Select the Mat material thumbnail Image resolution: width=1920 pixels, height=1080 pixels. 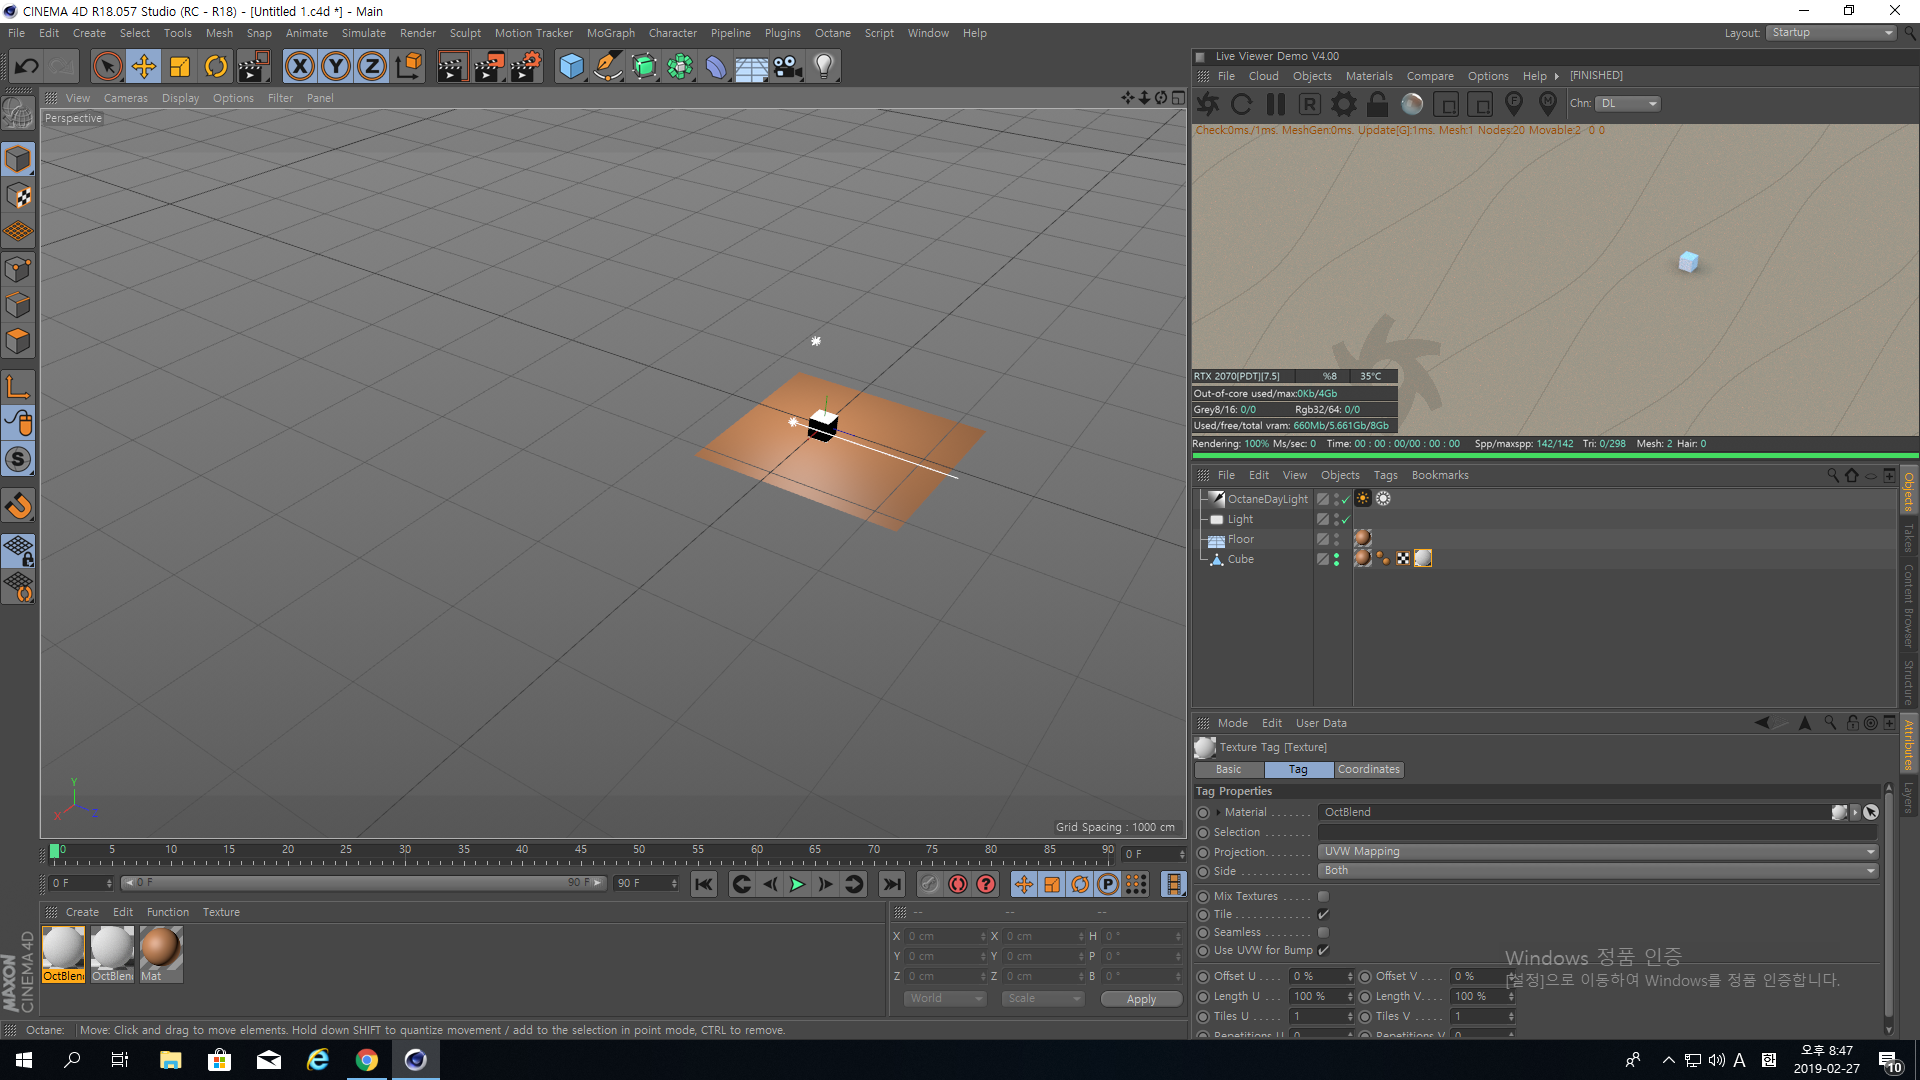(161, 954)
